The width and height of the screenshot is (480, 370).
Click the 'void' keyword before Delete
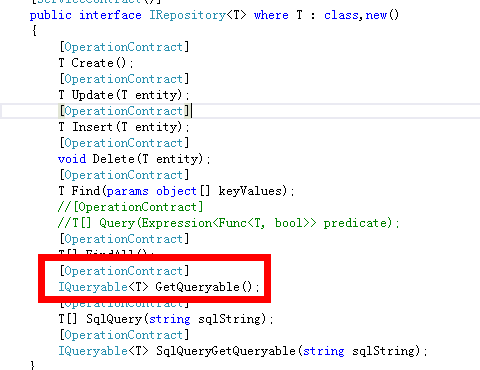(x=72, y=159)
